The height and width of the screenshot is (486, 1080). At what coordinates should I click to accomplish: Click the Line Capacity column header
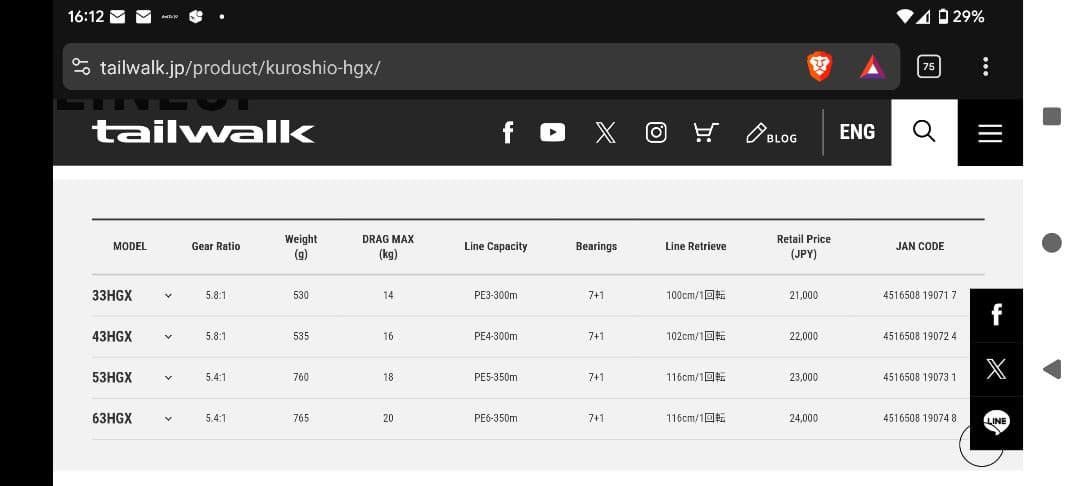[x=496, y=246]
